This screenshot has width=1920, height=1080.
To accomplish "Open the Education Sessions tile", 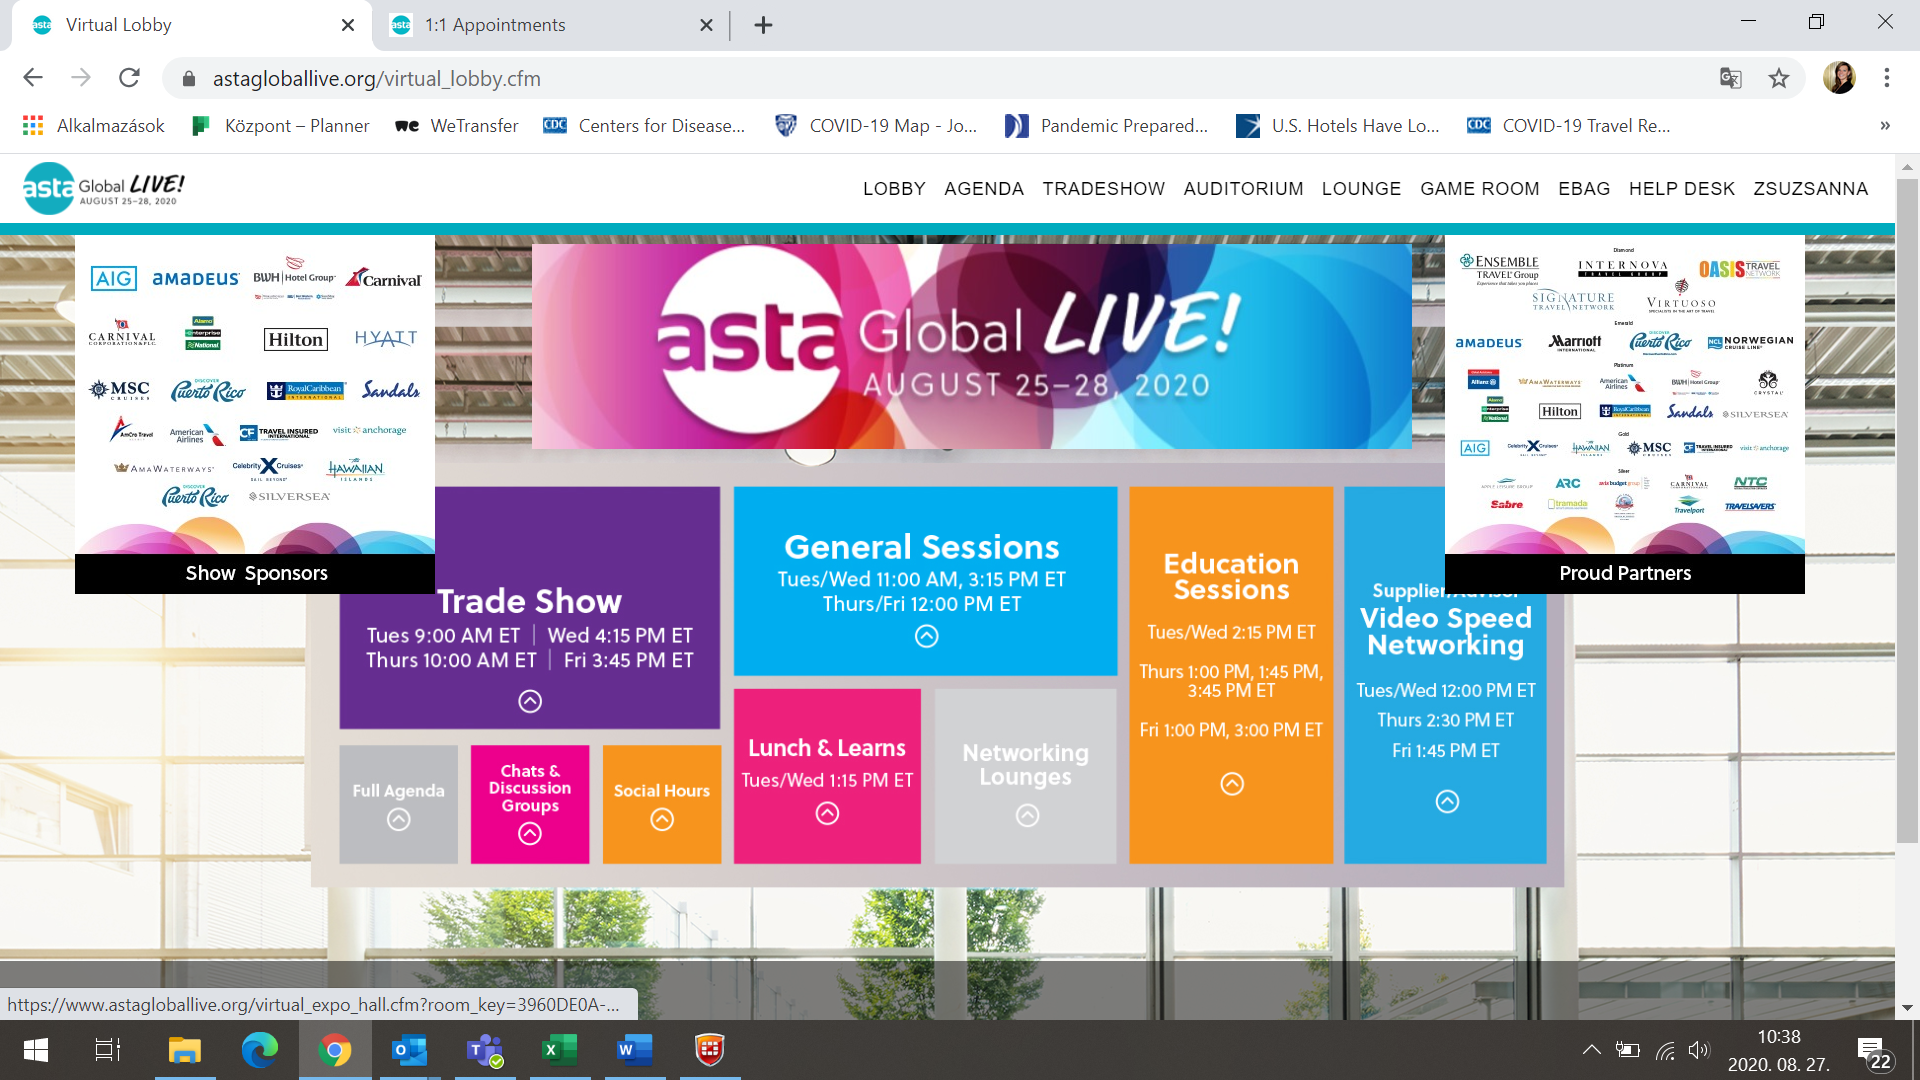I will click(x=1231, y=675).
